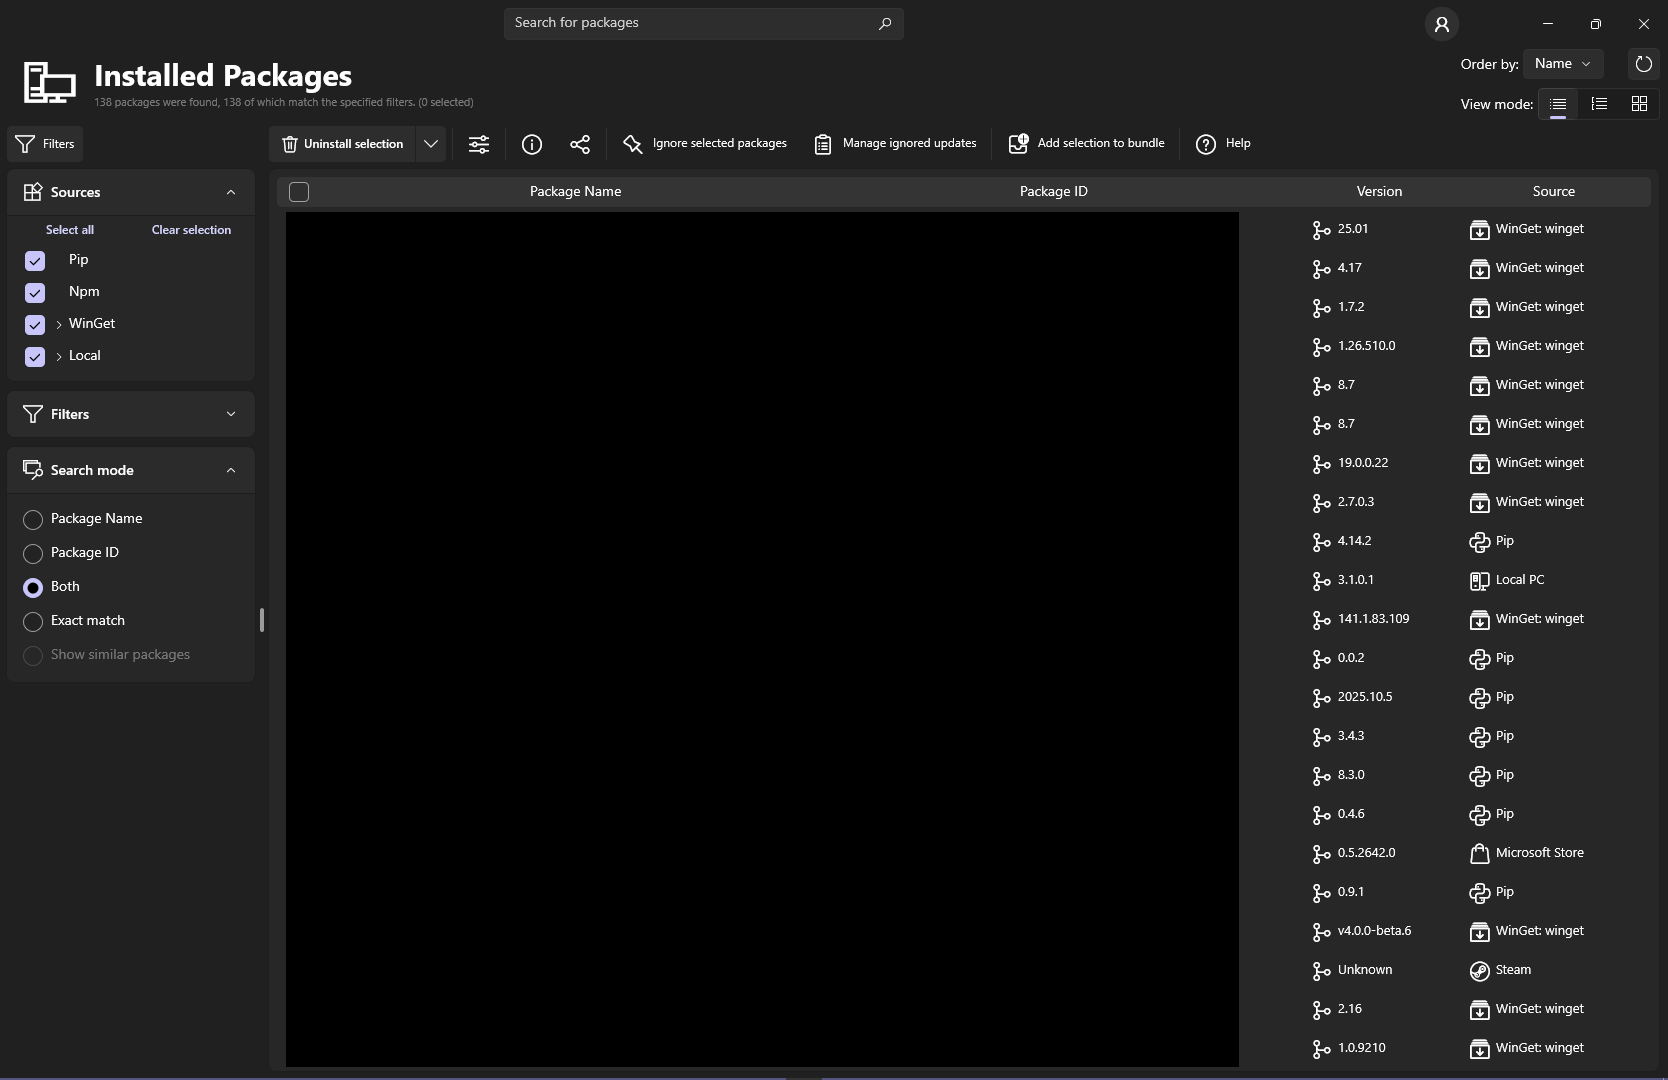
Task: Click the Clear selection link
Action: (191, 230)
